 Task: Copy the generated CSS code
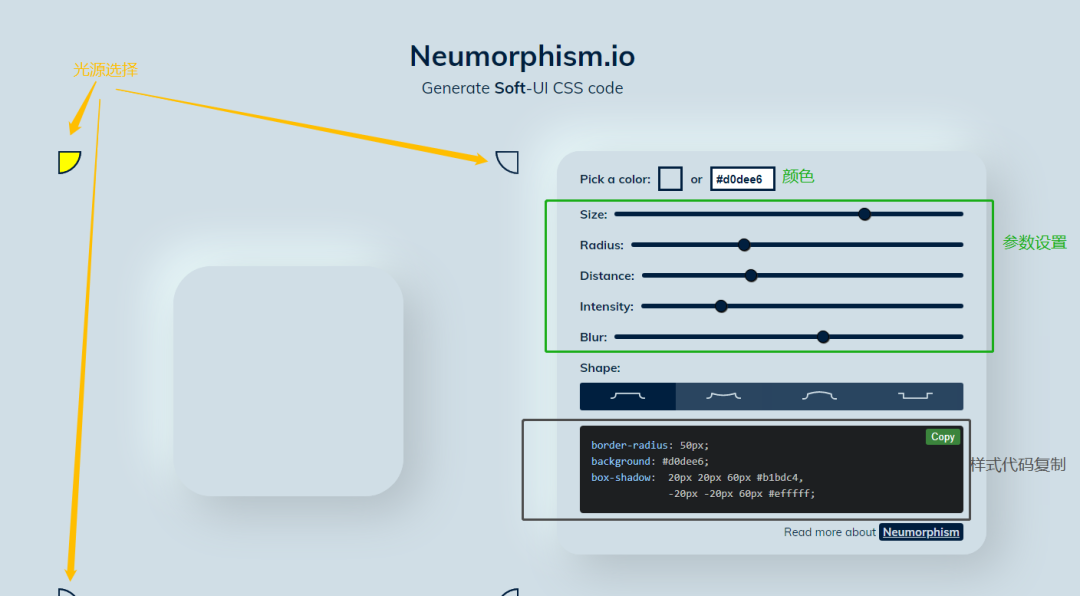[943, 437]
